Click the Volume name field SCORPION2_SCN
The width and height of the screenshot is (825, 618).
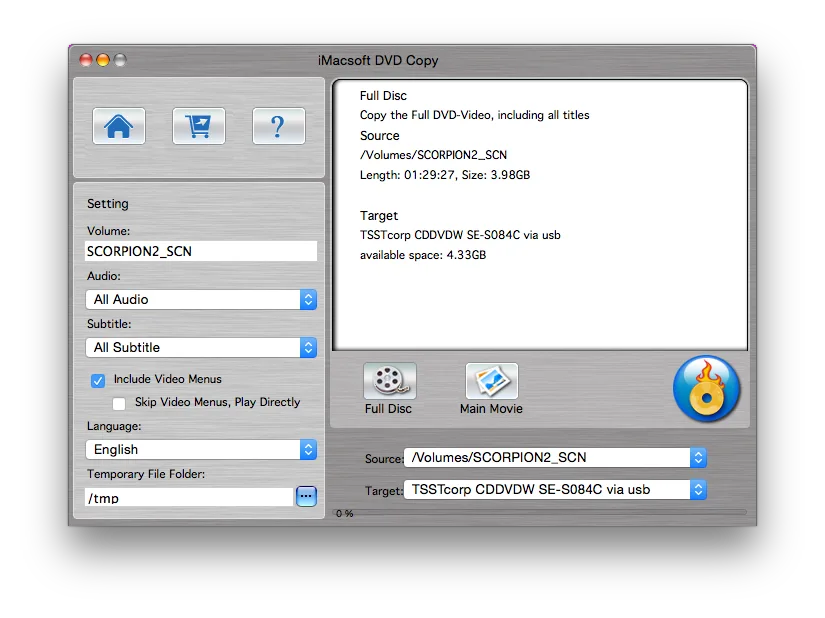click(201, 251)
